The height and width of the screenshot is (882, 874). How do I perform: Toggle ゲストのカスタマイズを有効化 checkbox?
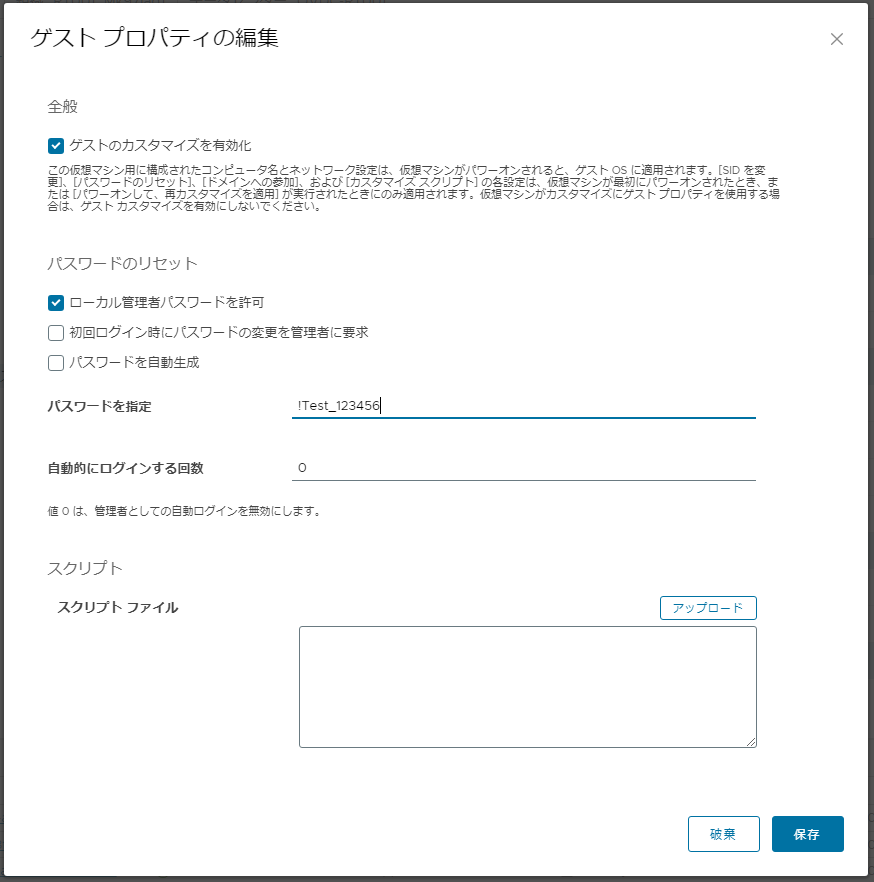[56, 146]
